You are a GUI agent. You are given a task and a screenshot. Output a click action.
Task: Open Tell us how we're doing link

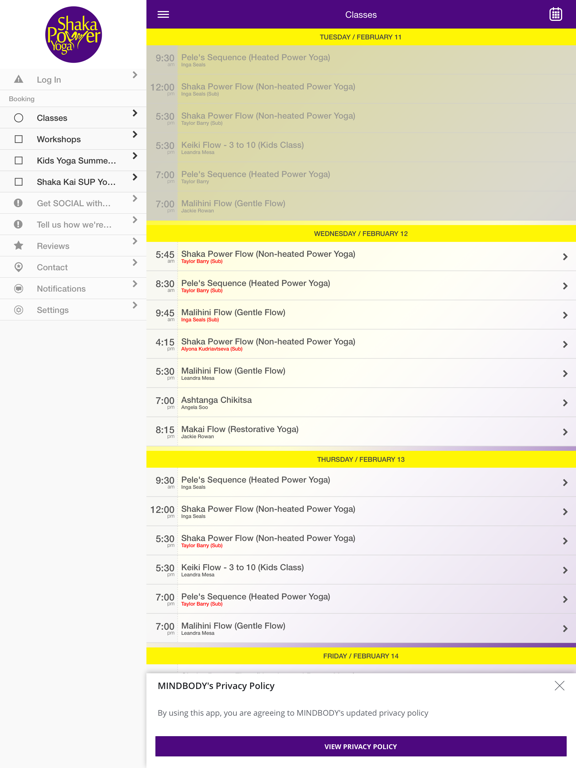click(x=73, y=224)
